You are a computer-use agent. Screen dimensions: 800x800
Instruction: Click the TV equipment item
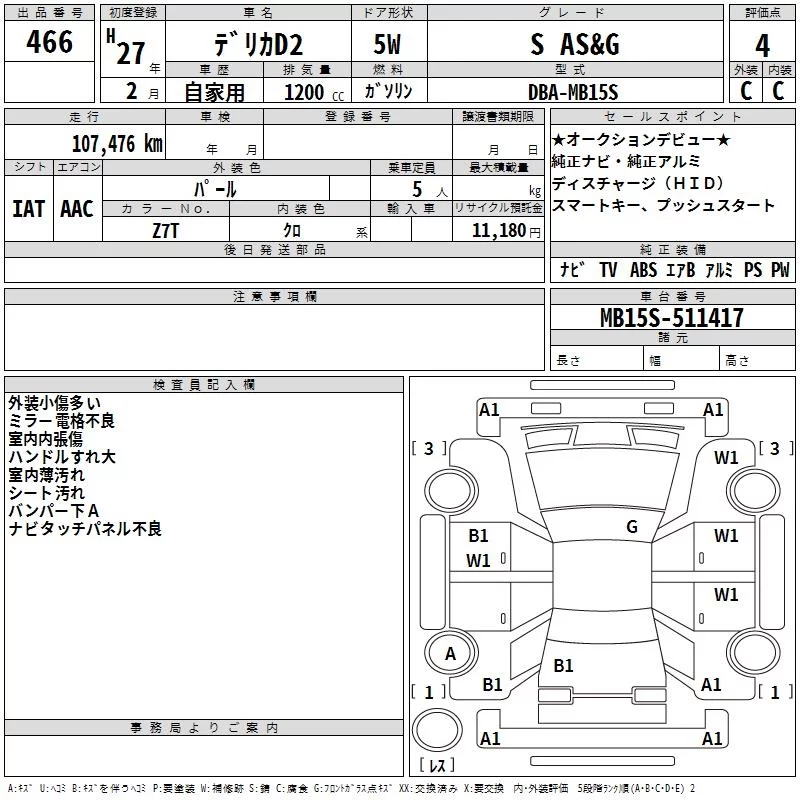point(608,269)
